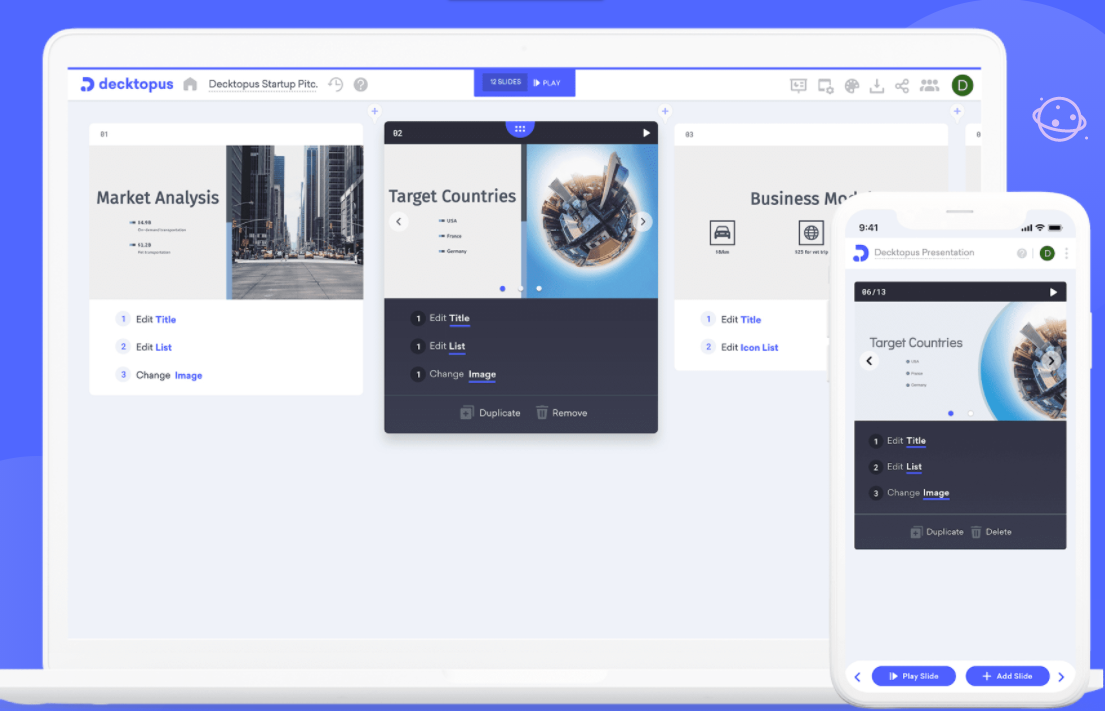
Task: Open the green D user avatar on laptop
Action: (962, 85)
